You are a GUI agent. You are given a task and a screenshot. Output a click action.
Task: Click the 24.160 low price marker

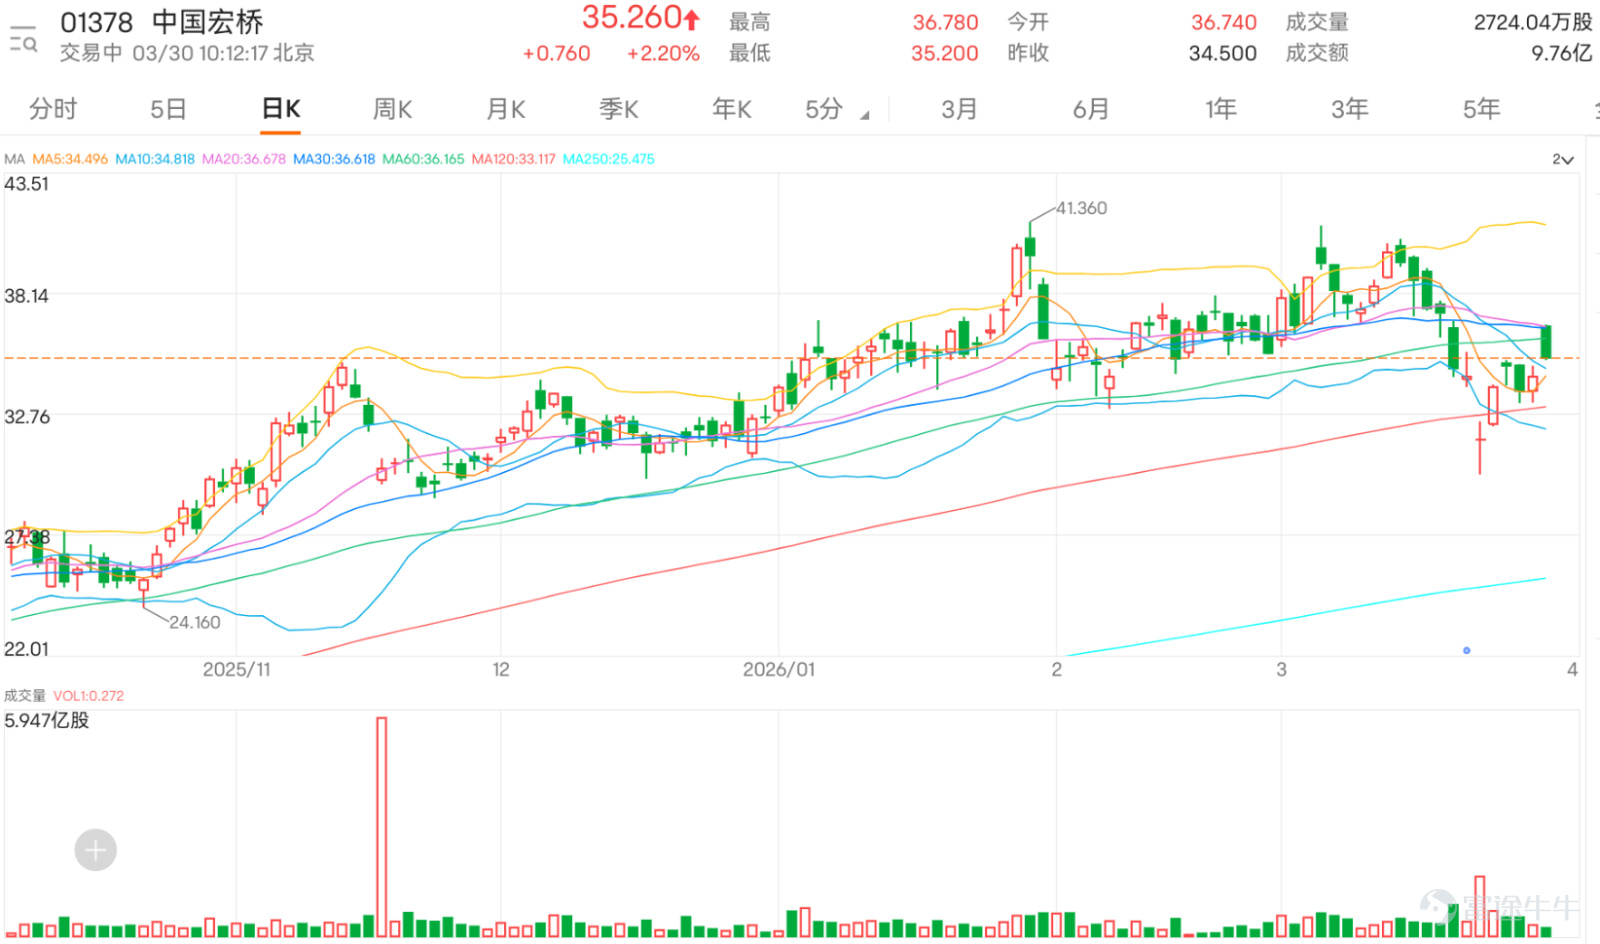(194, 622)
